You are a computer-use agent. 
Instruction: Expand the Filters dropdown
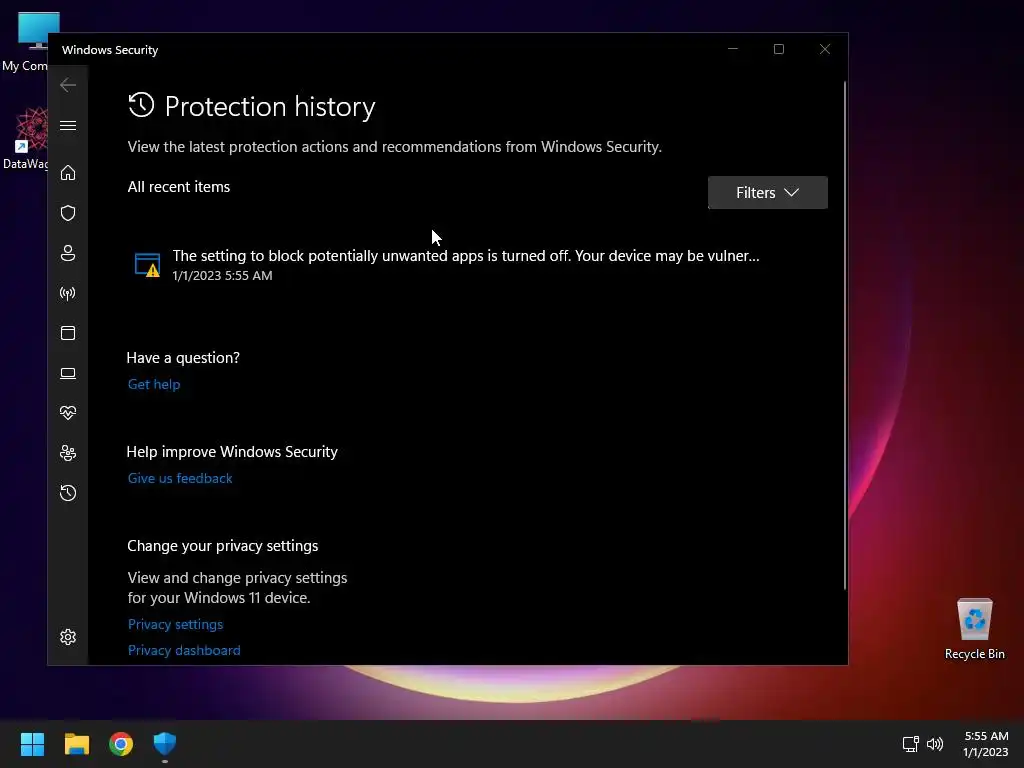point(767,193)
